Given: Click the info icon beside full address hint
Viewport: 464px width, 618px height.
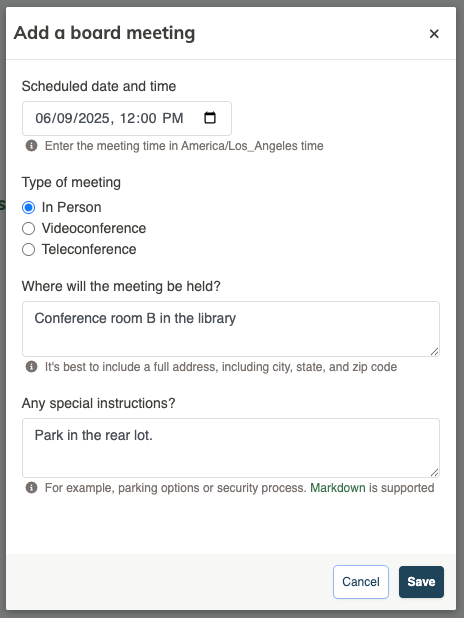Looking at the screenshot, I should coord(32,367).
